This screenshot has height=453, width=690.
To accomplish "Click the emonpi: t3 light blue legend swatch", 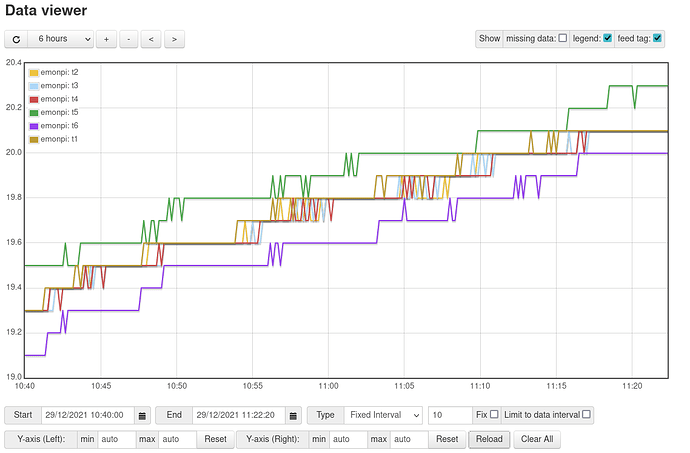I will pos(34,86).
